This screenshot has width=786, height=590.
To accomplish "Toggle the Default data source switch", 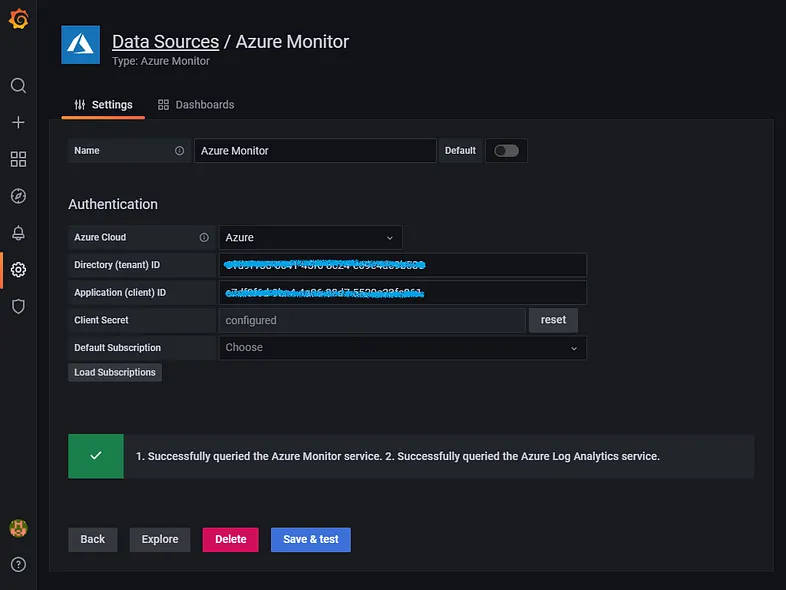I will tap(506, 151).
